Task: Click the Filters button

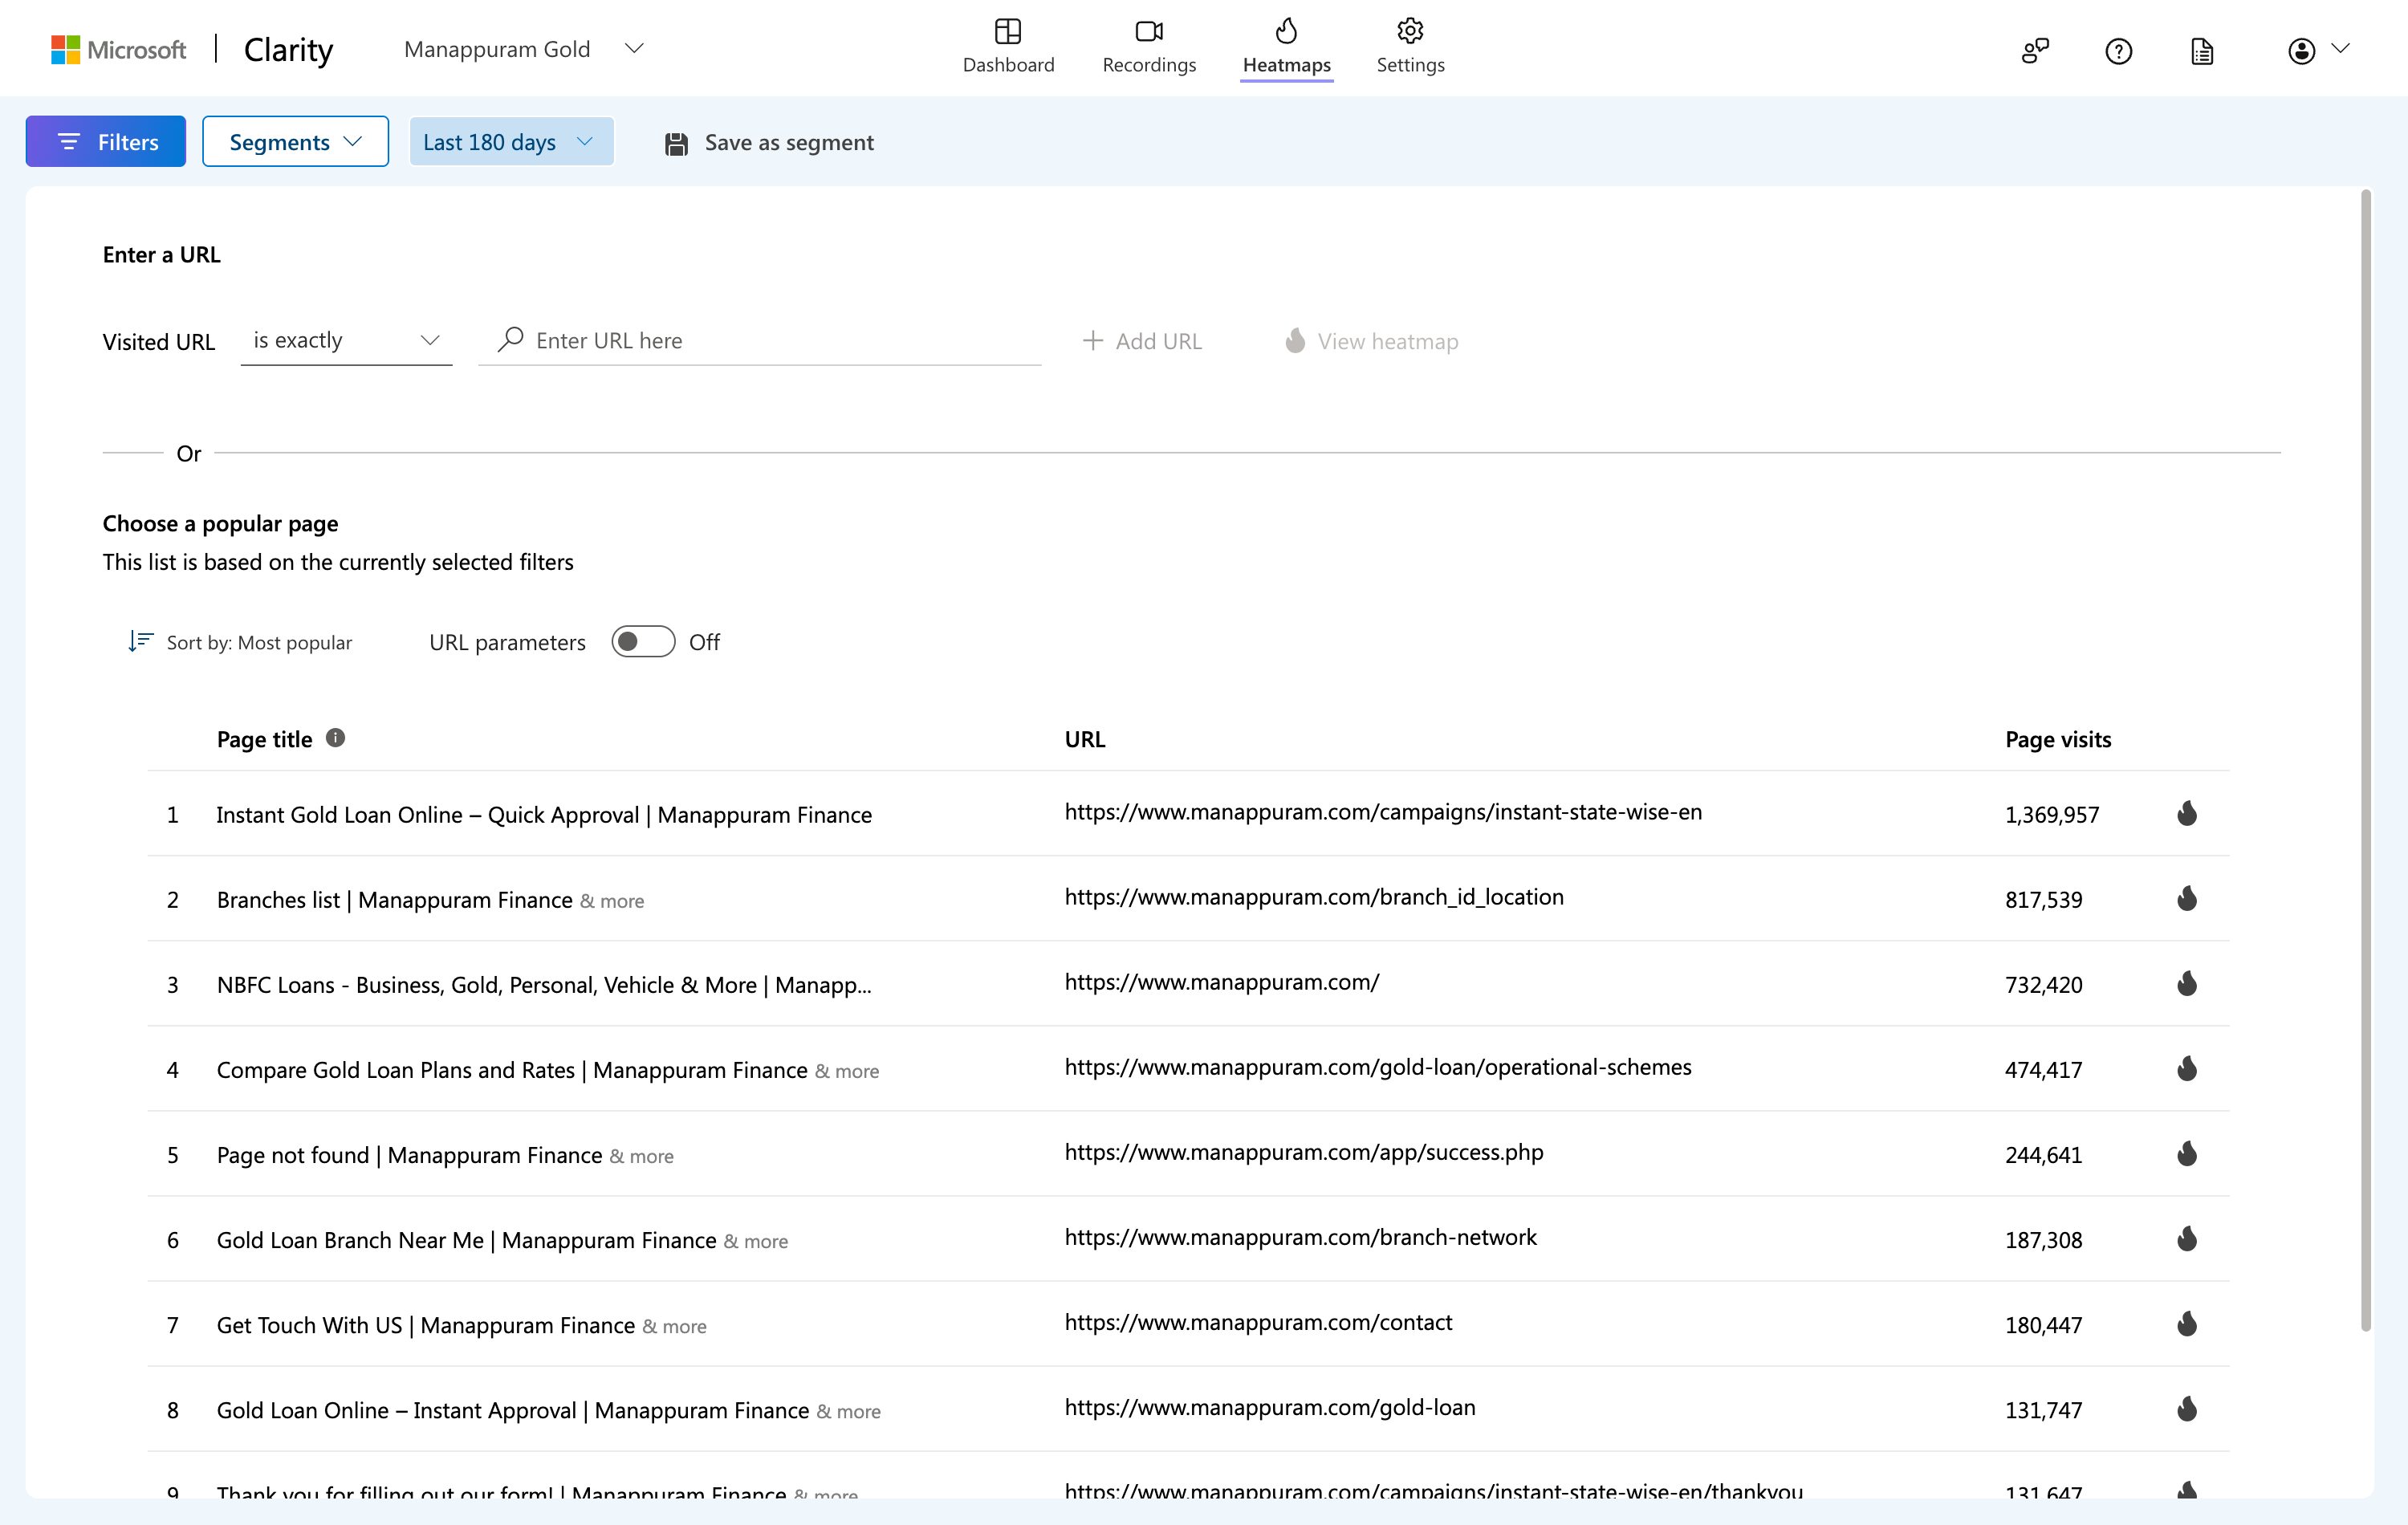Action: 106,141
